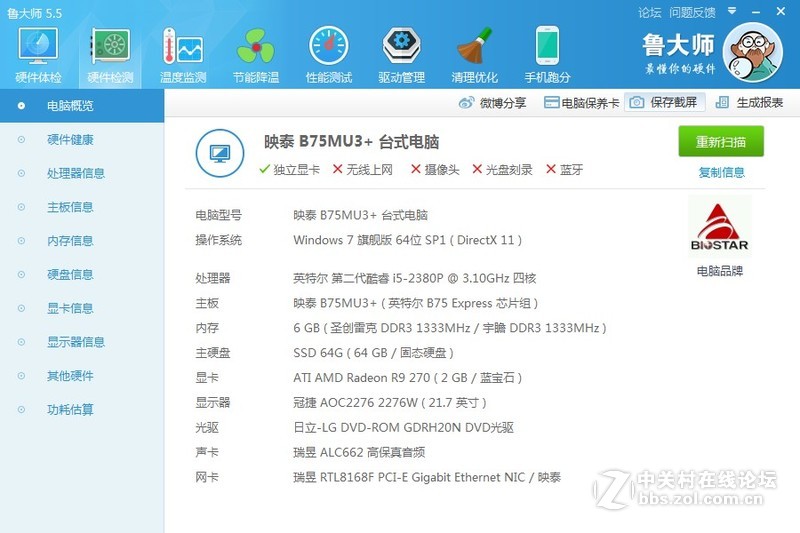800x533 pixels.
Task: Click the i5-2380P processor value
Action: coord(414,278)
